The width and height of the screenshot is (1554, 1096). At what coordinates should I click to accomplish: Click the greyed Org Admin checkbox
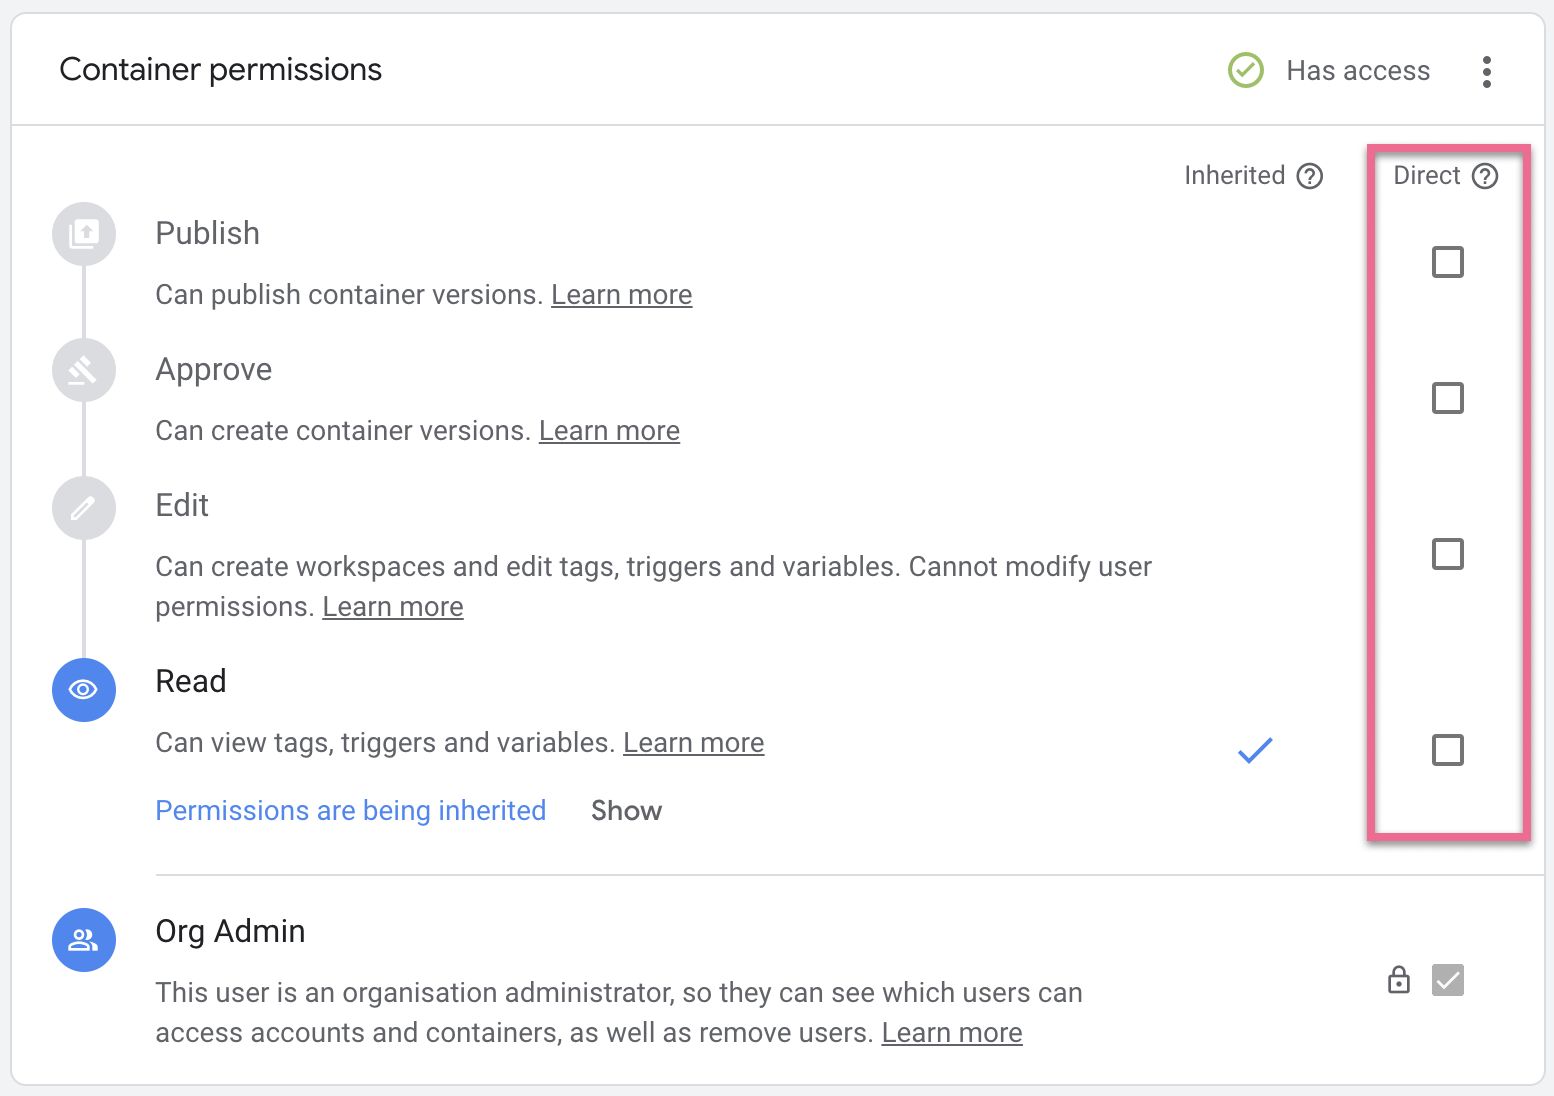(1447, 980)
